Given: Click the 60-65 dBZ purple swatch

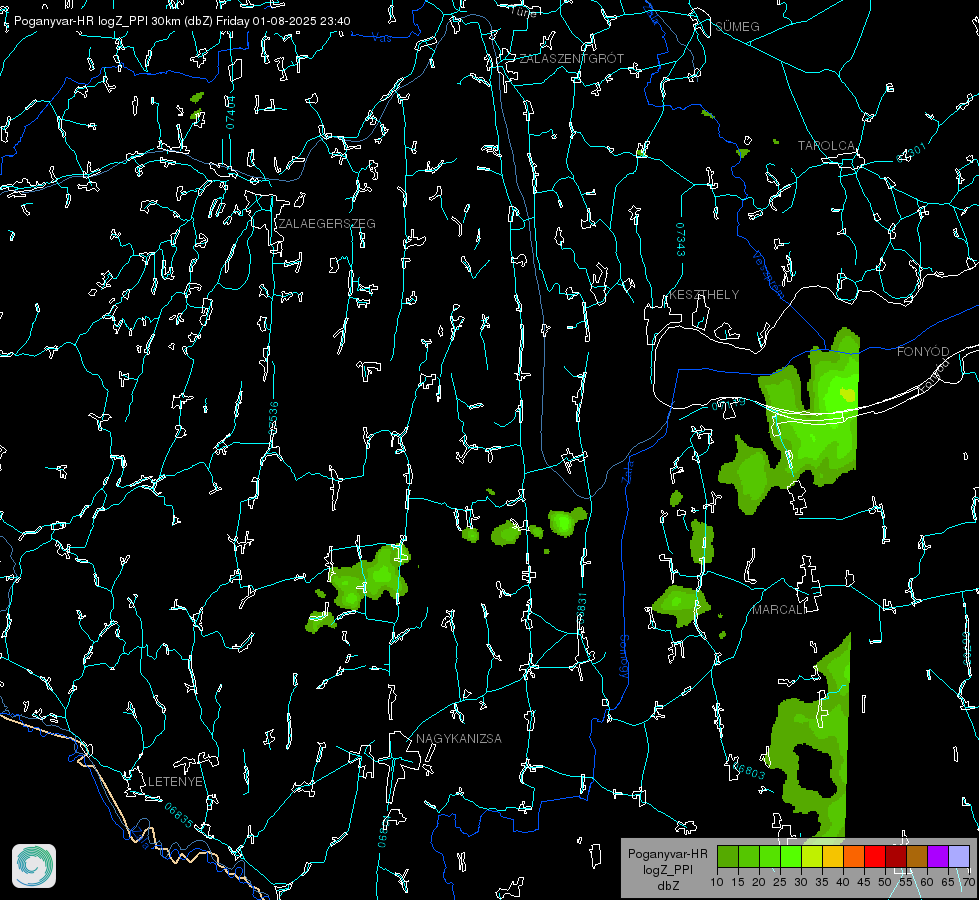Looking at the screenshot, I should [x=938, y=856].
